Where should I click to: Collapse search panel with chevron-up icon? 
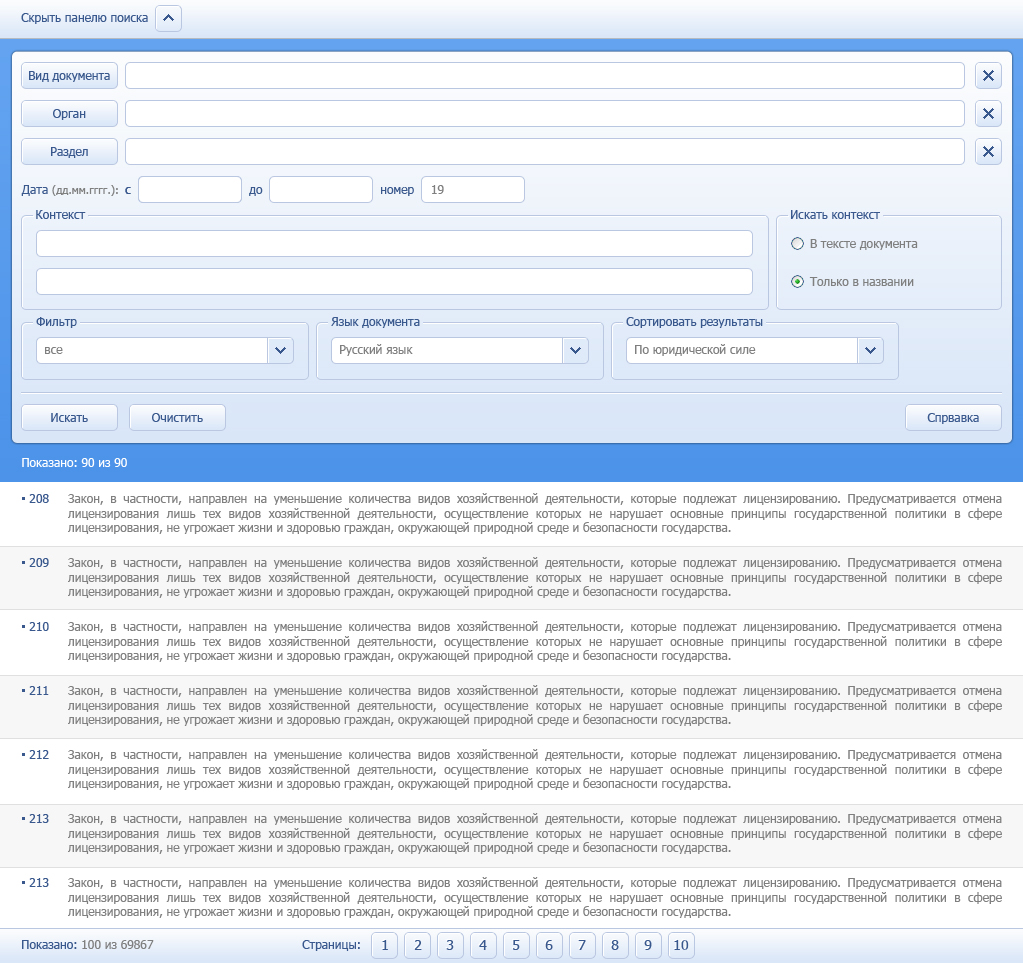click(x=168, y=18)
